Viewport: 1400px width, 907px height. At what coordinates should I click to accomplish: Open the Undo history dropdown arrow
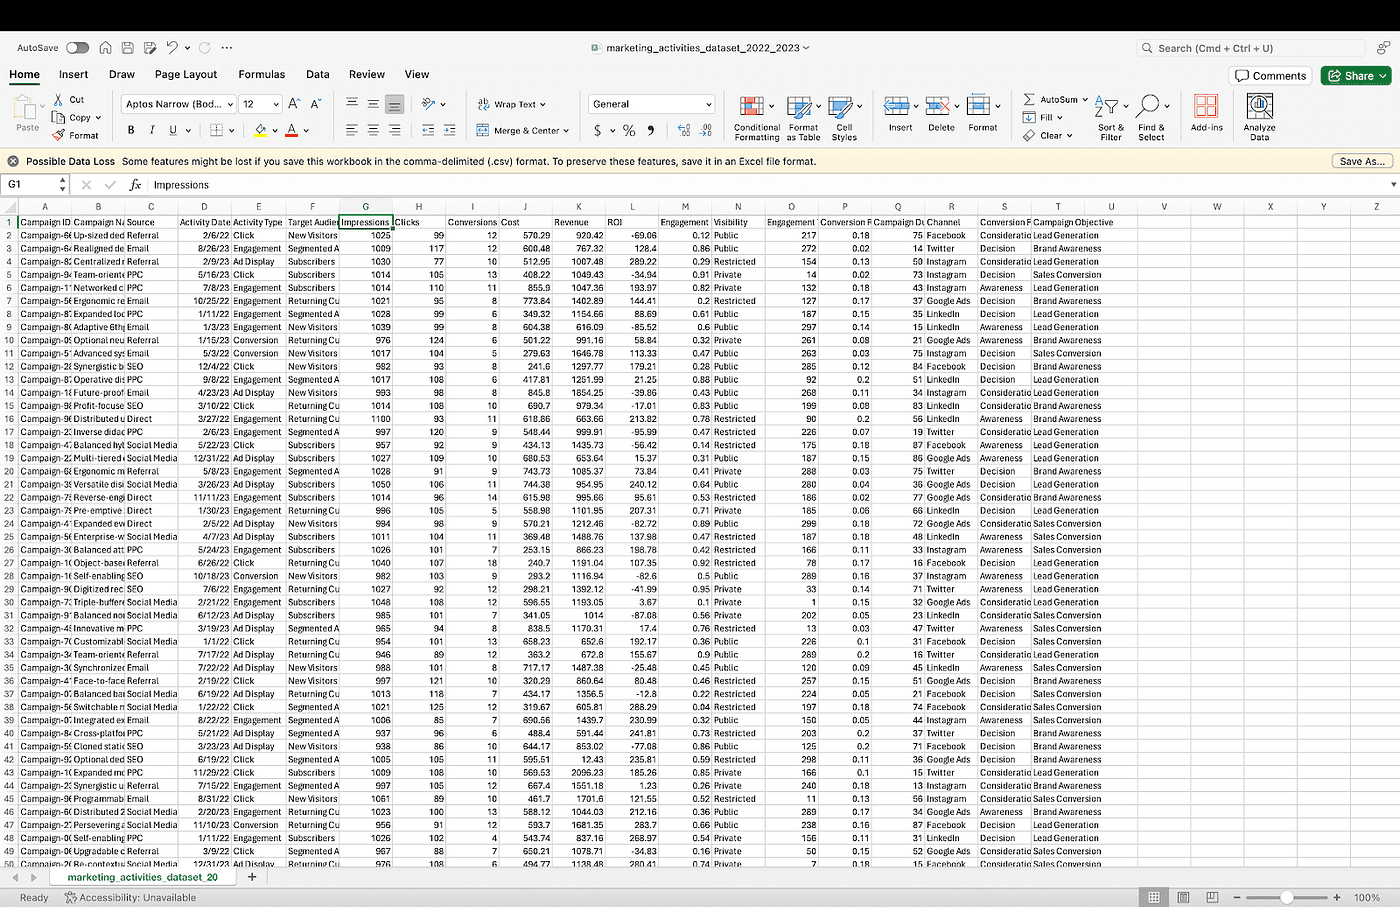[x=187, y=48]
